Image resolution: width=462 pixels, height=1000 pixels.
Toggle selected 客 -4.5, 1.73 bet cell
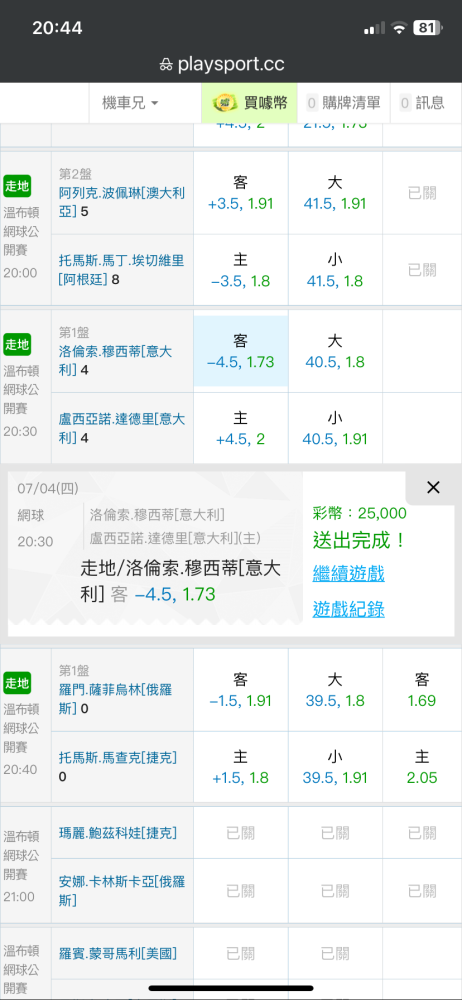[x=241, y=351]
